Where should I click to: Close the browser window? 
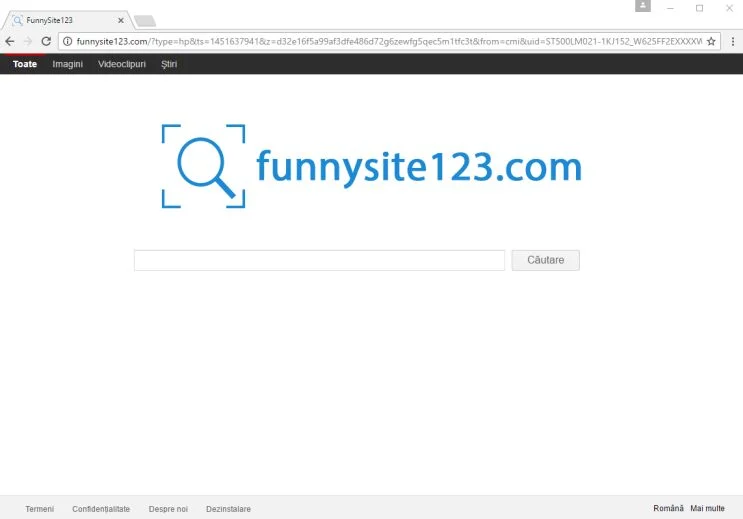[x=729, y=8]
